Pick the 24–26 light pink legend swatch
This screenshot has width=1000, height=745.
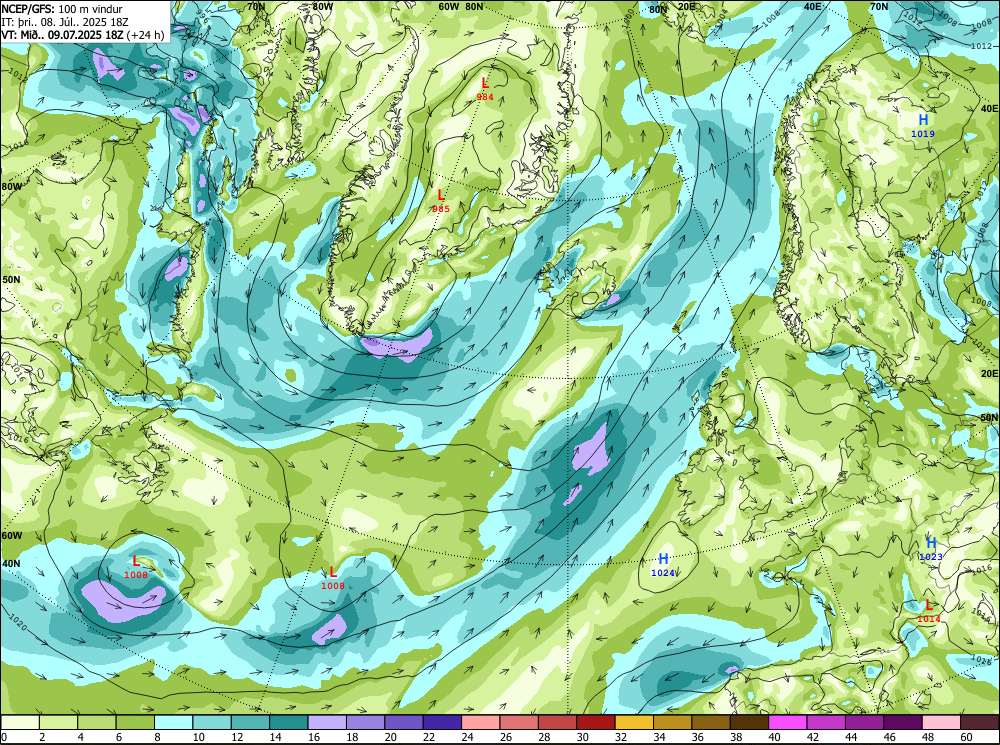[x=481, y=722]
